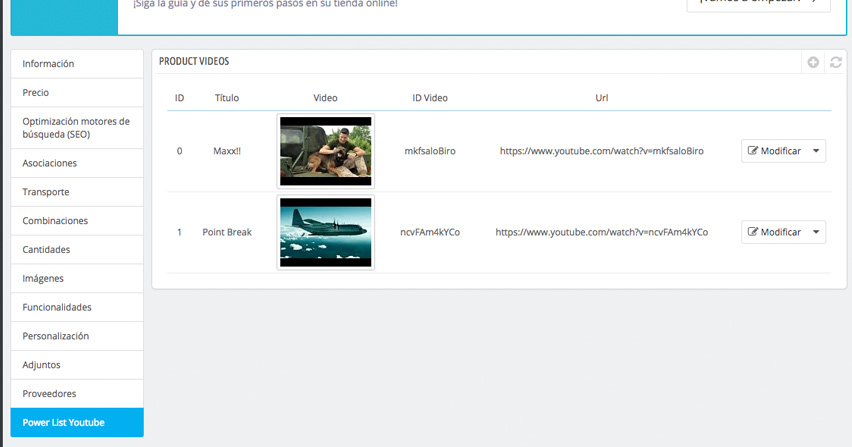Click the Video column header

325,98
